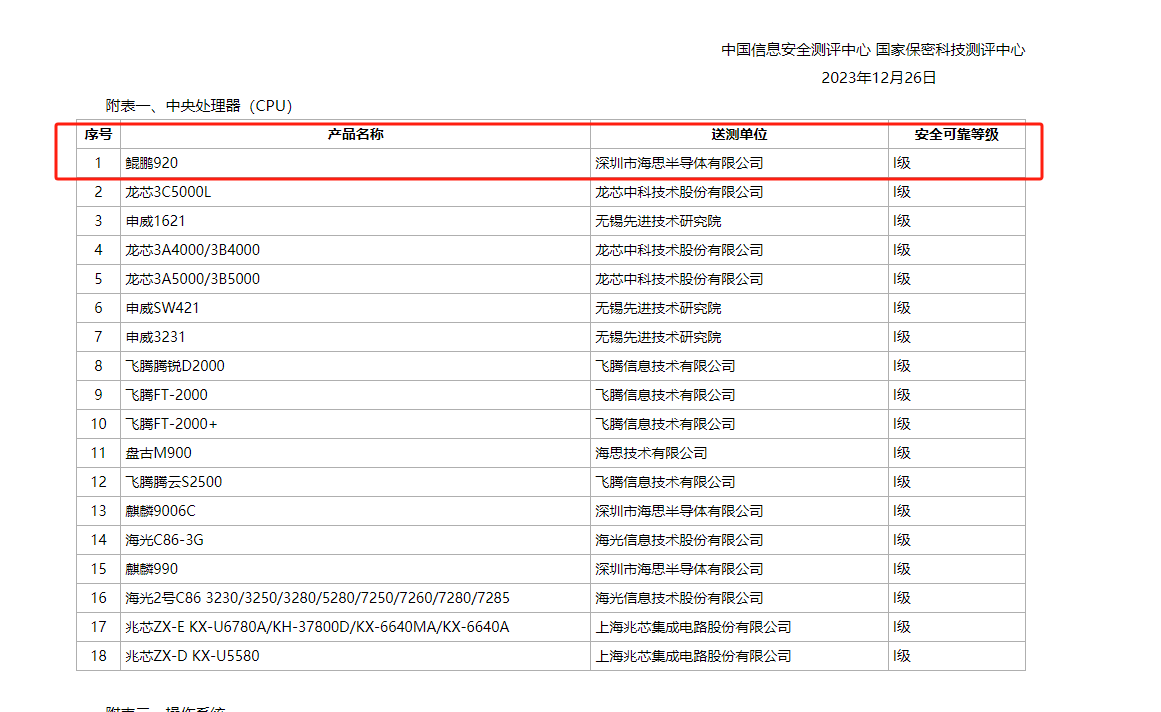The width and height of the screenshot is (1161, 712).
Task: Click the 海光2号C86 3230/3250 product entry
Action: pos(318,598)
